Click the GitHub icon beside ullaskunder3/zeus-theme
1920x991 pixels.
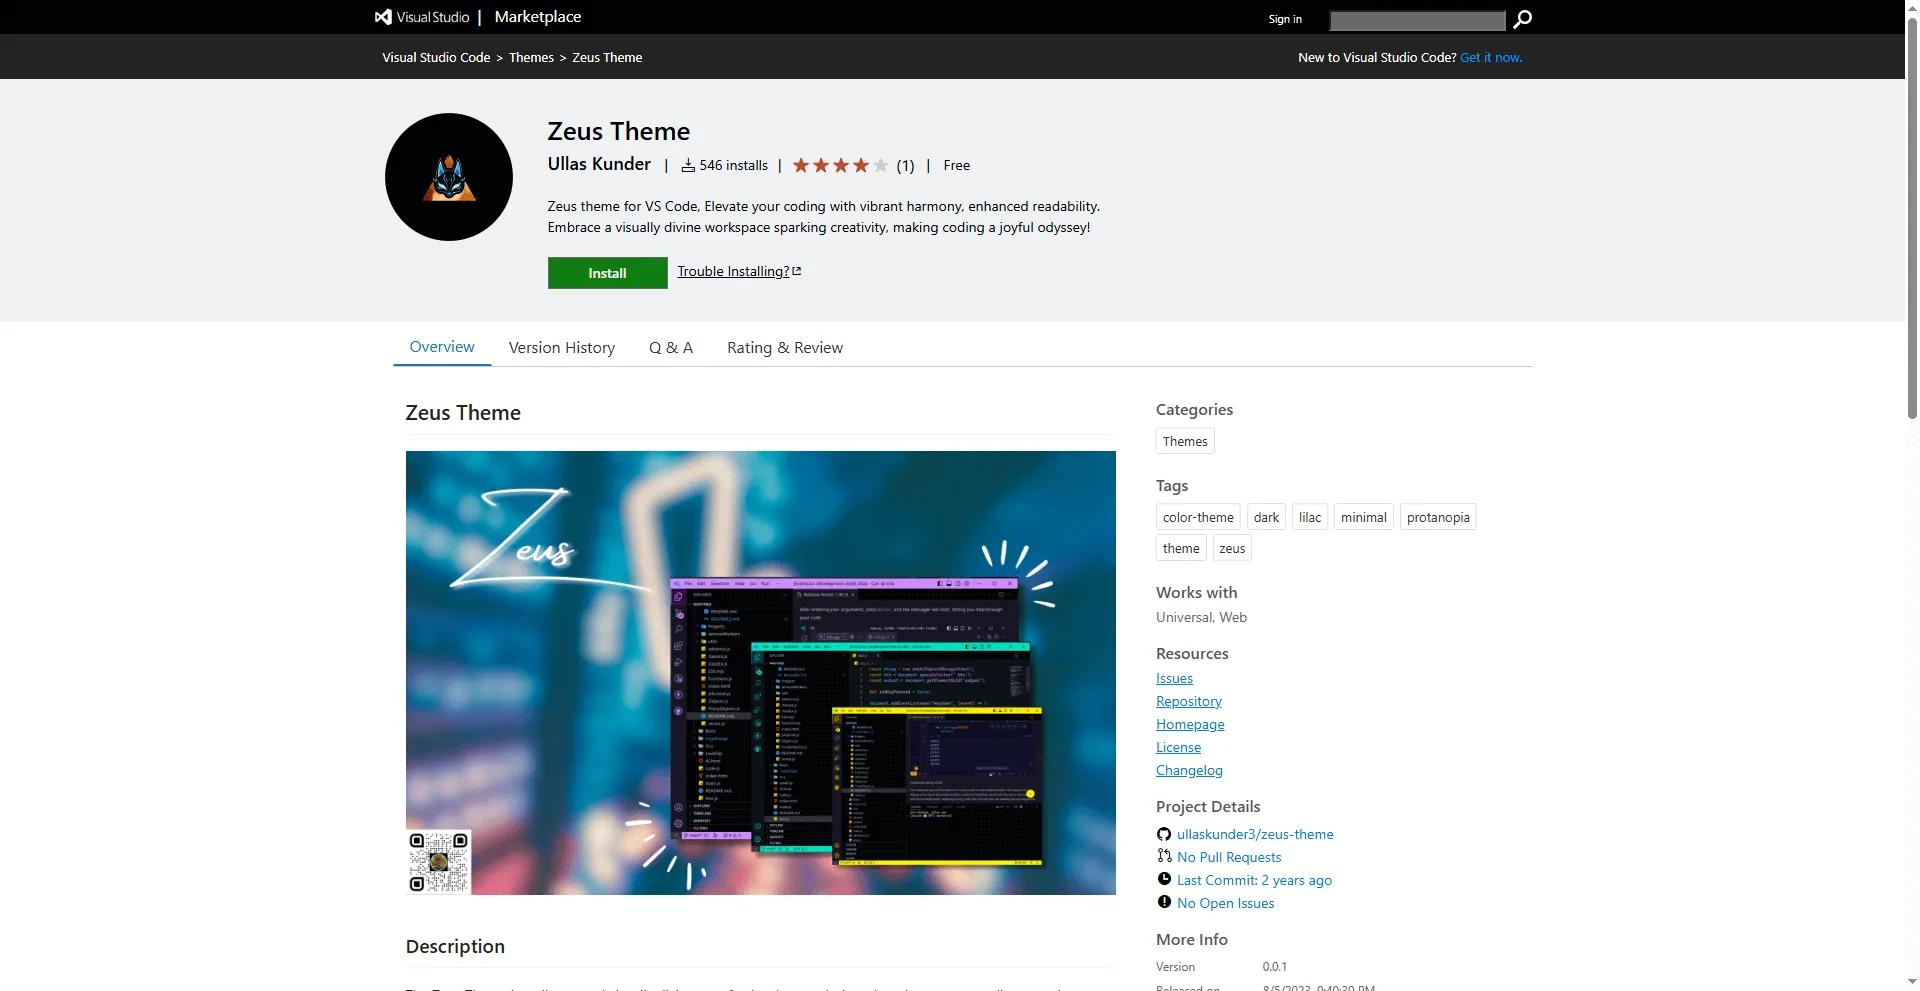pyautogui.click(x=1164, y=834)
